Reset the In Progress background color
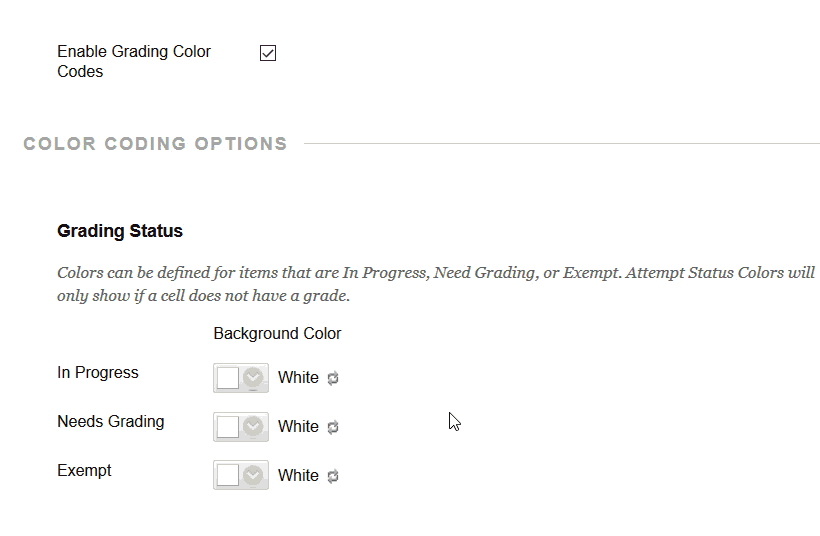The image size is (820, 536). pos(333,378)
